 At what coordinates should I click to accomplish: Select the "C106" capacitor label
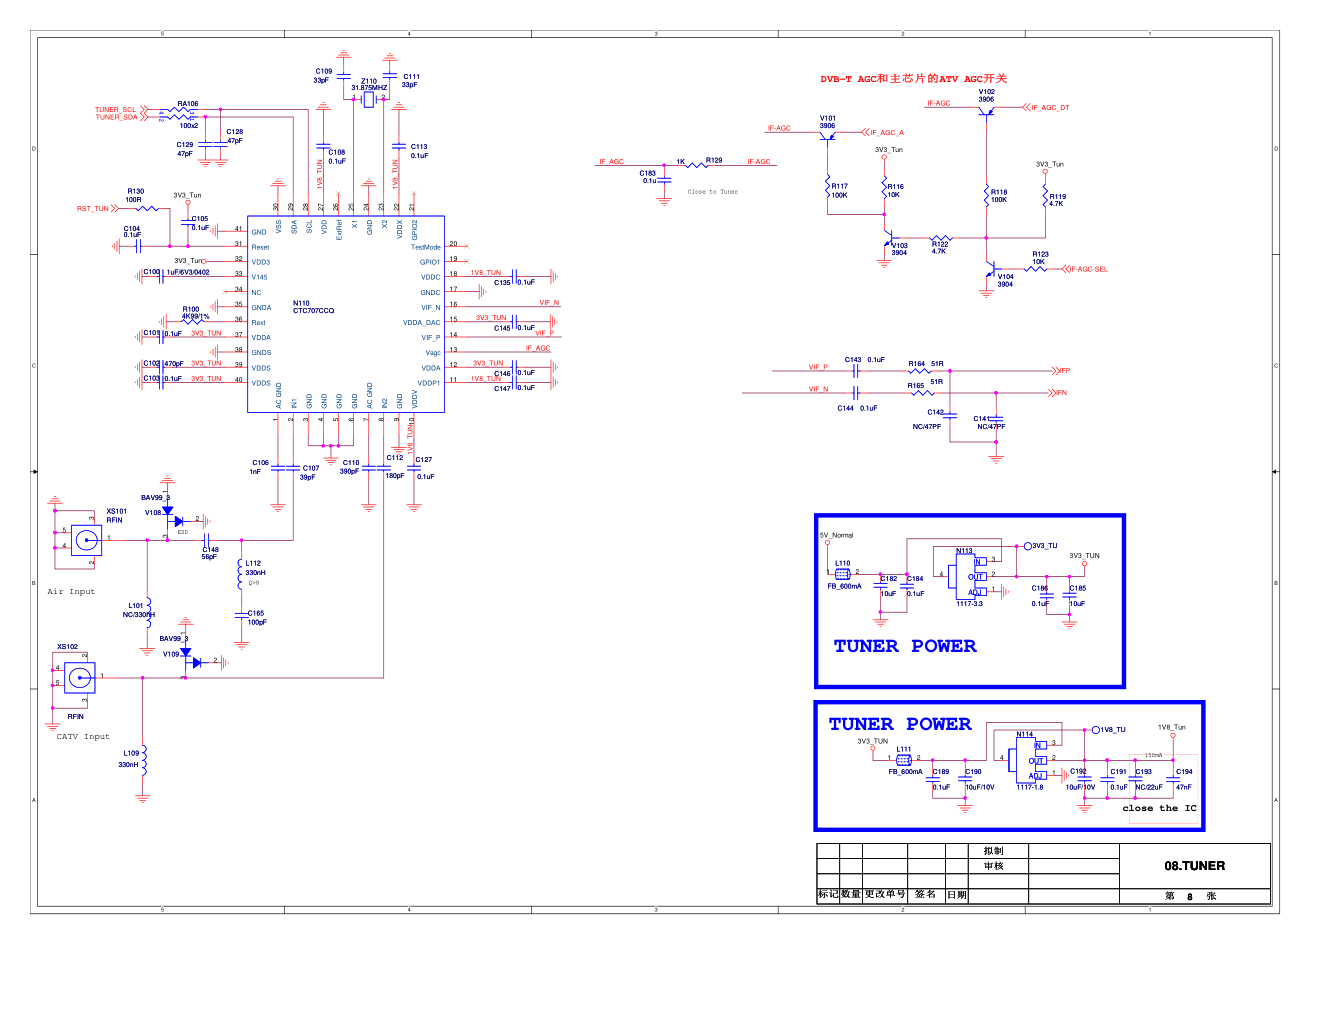tap(260, 463)
